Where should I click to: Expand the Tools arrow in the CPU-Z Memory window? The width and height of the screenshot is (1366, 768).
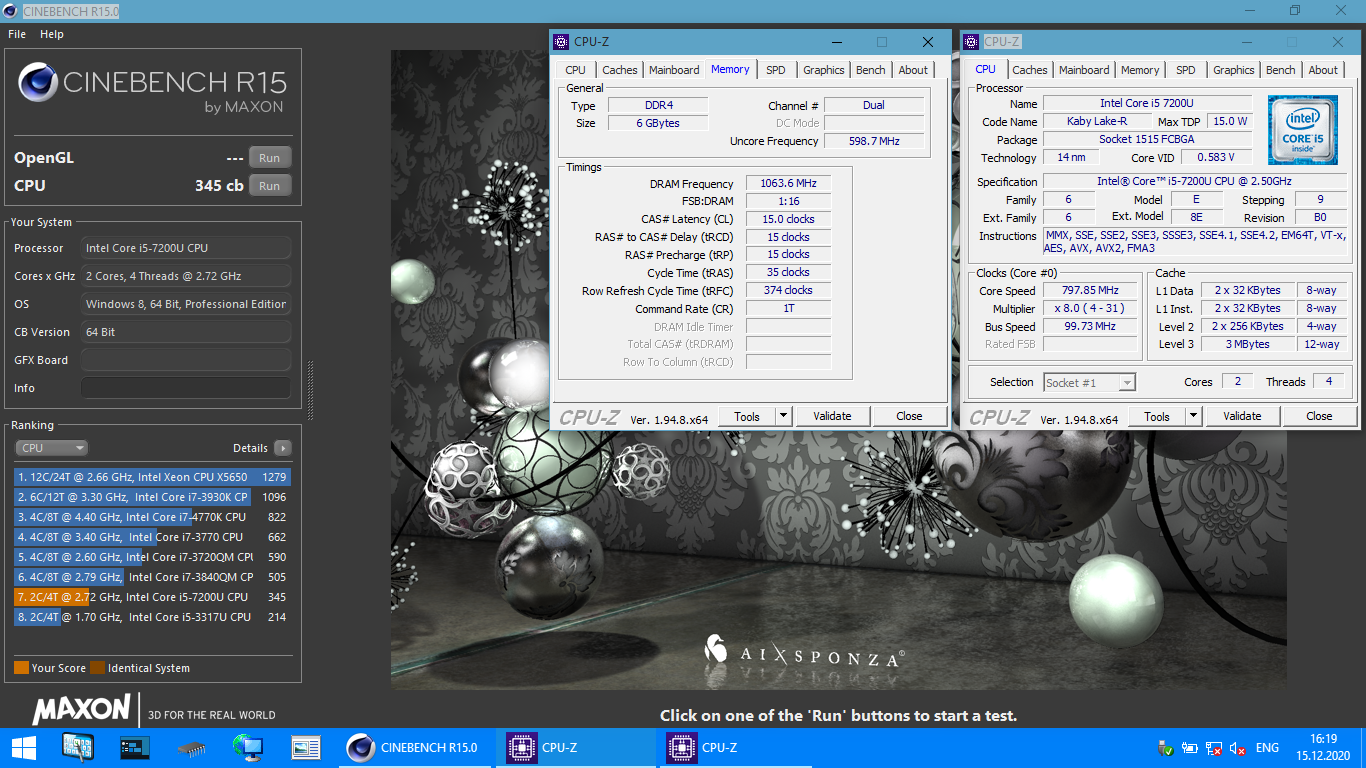click(783, 417)
